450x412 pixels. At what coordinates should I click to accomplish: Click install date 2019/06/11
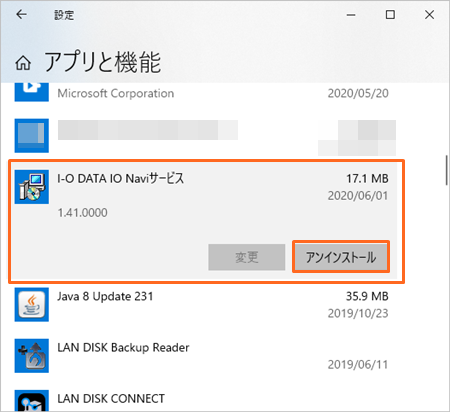(358, 365)
